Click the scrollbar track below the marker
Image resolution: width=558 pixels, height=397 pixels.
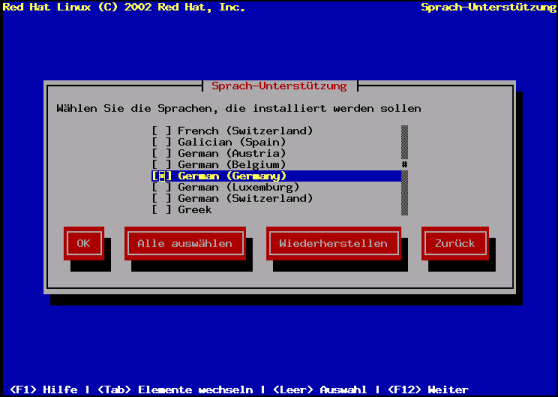click(405, 193)
